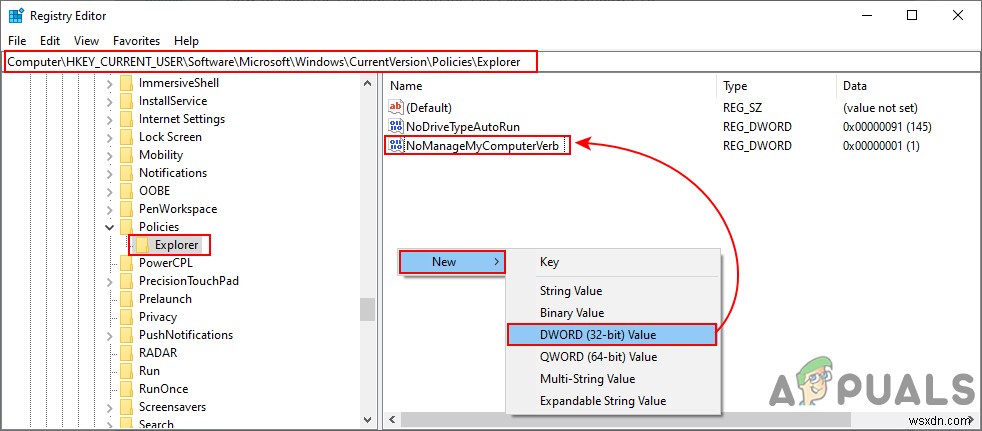Select the NoManageMyComputerVerb value name
The height and width of the screenshot is (431, 982).
coord(482,146)
